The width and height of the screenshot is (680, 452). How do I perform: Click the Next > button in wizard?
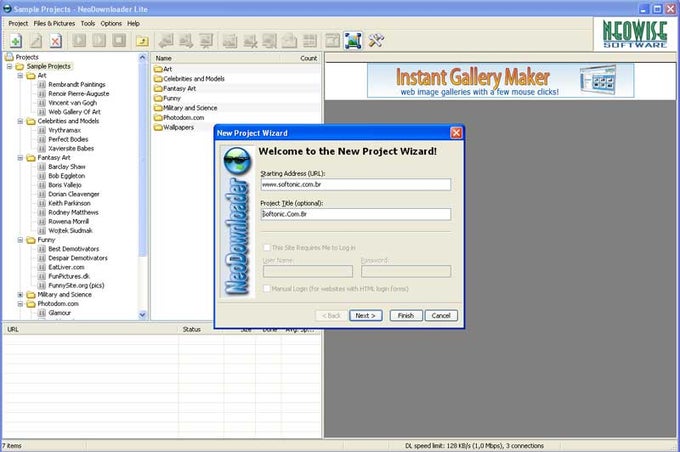(366, 315)
